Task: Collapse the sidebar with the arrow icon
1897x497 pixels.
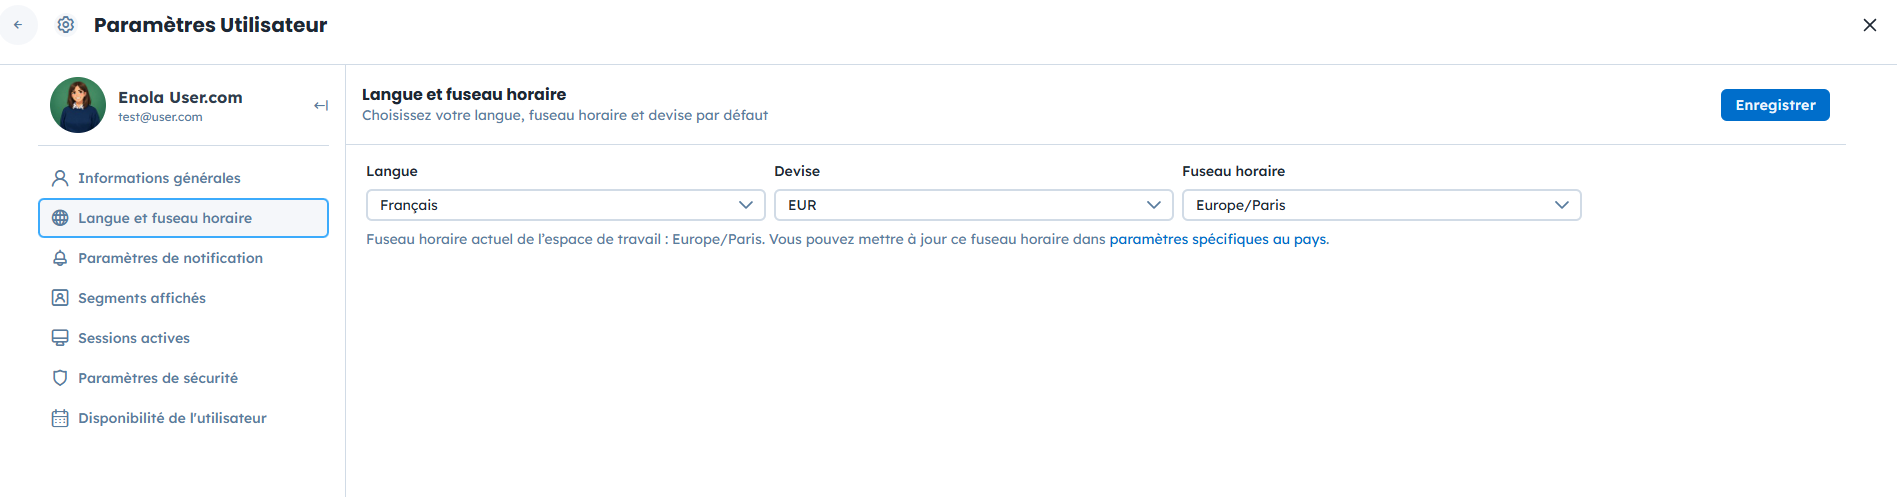Action: pos(320,105)
